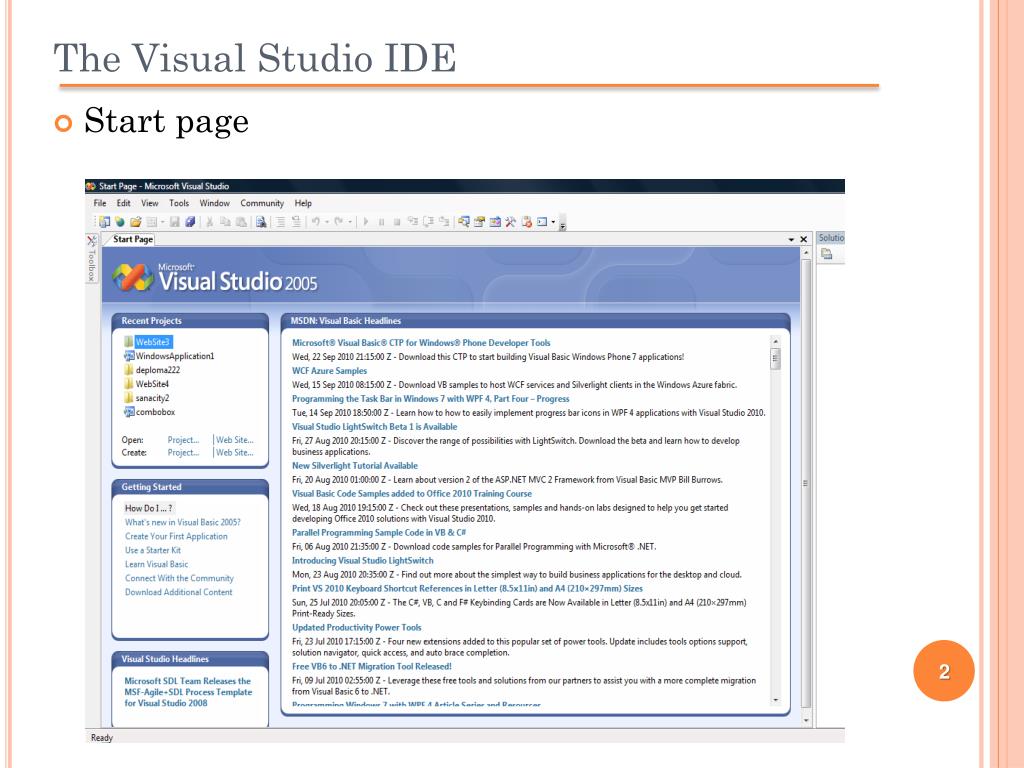Click the Open File folder icon
The image size is (1024, 768).
tap(135, 222)
